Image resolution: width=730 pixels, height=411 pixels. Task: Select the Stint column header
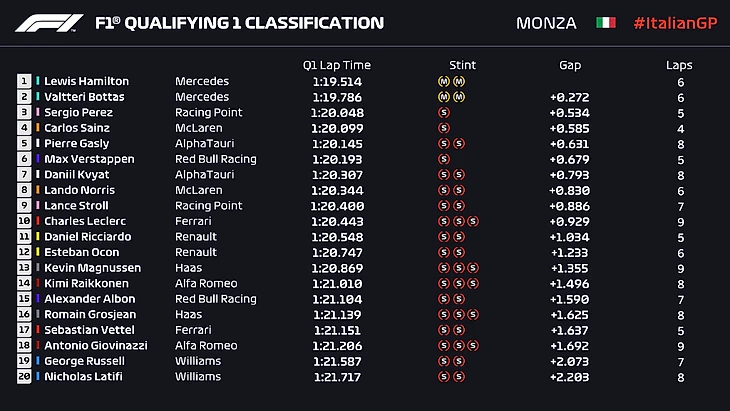point(463,64)
